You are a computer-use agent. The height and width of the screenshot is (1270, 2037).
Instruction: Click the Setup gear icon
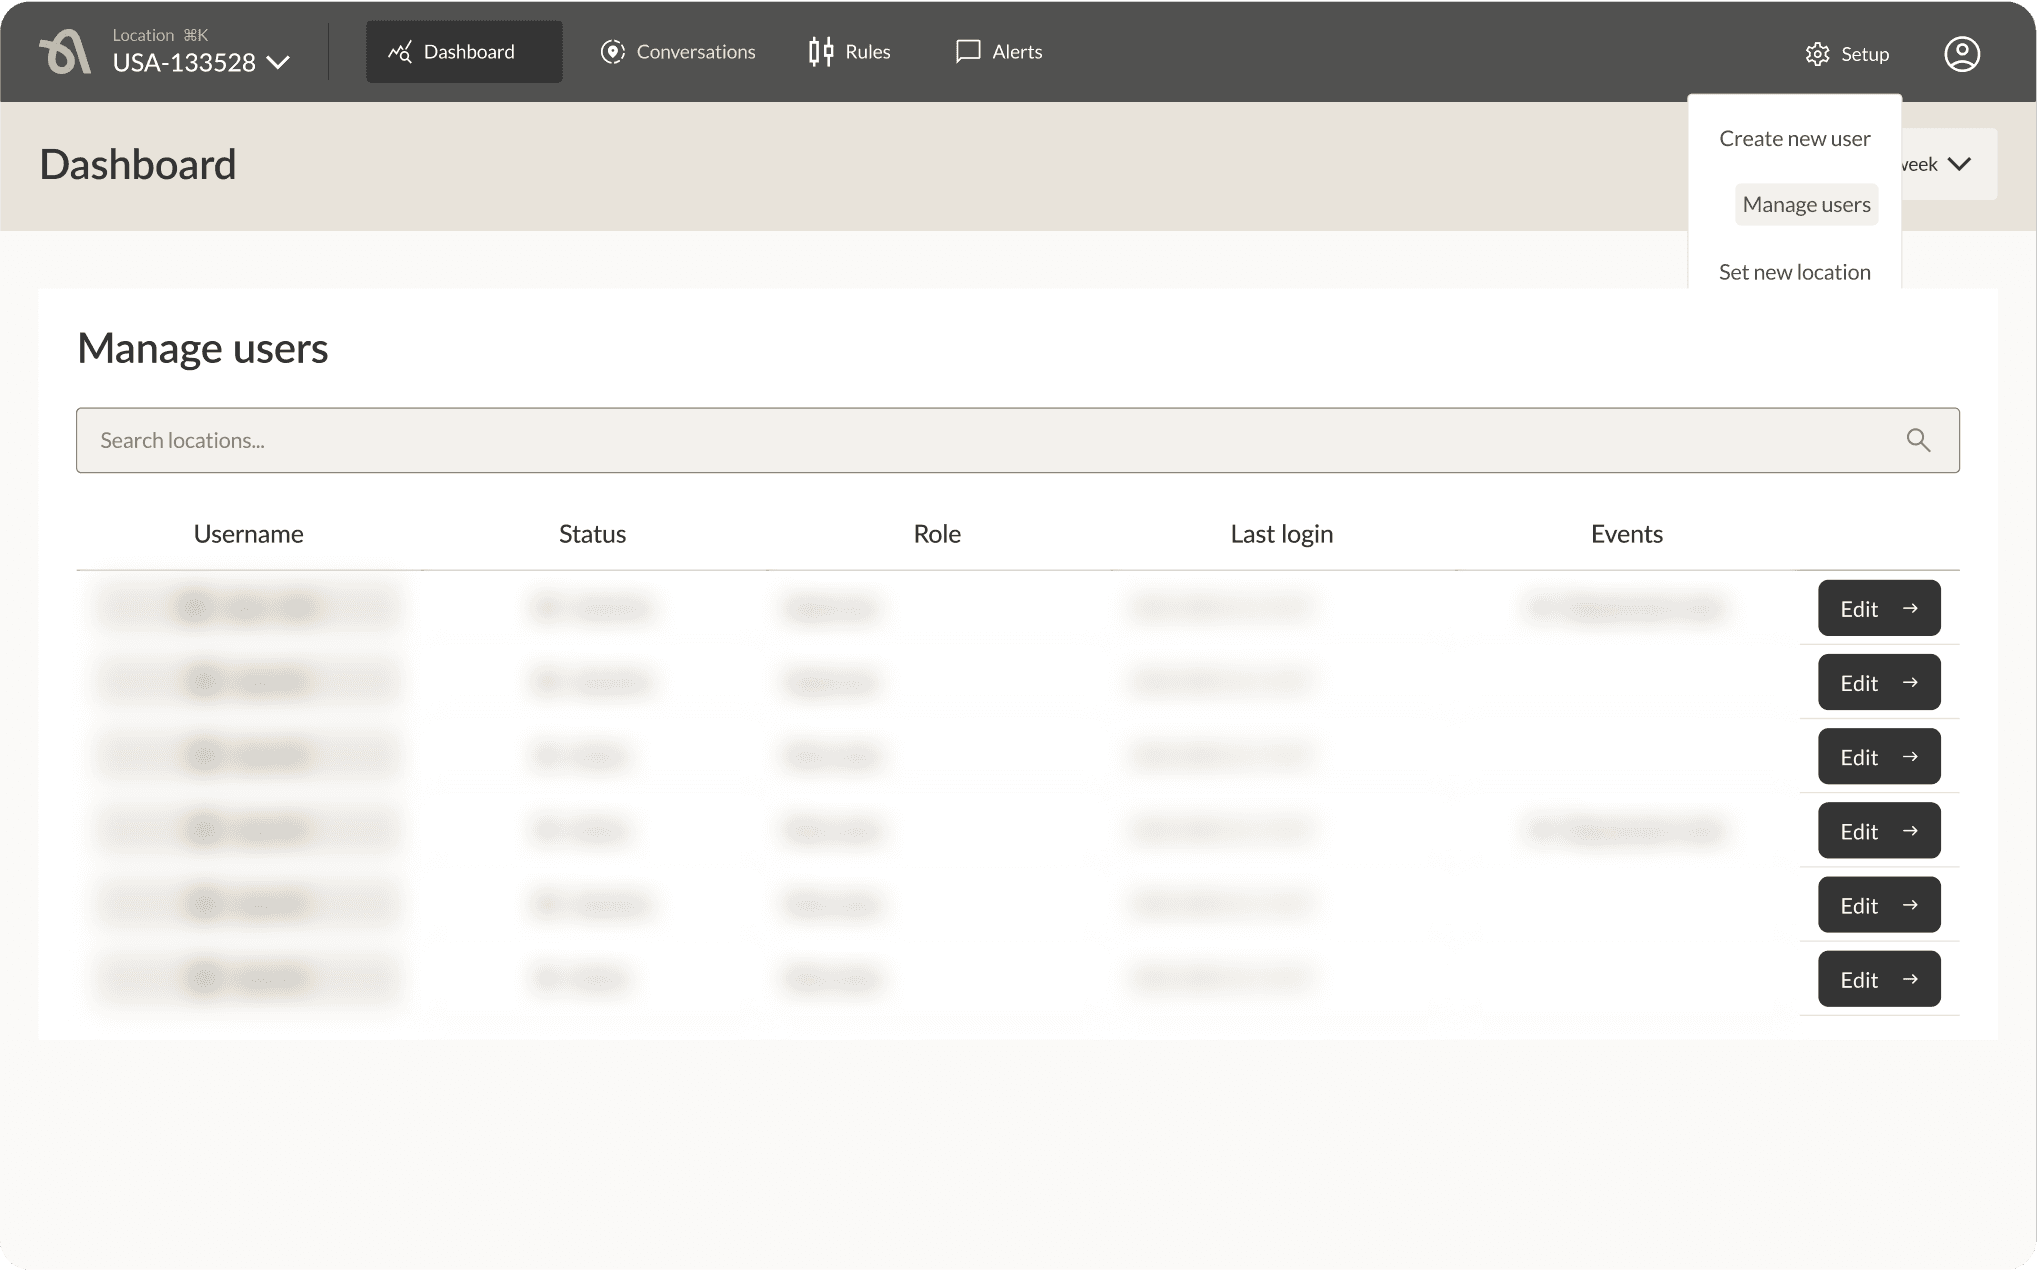click(x=1817, y=54)
